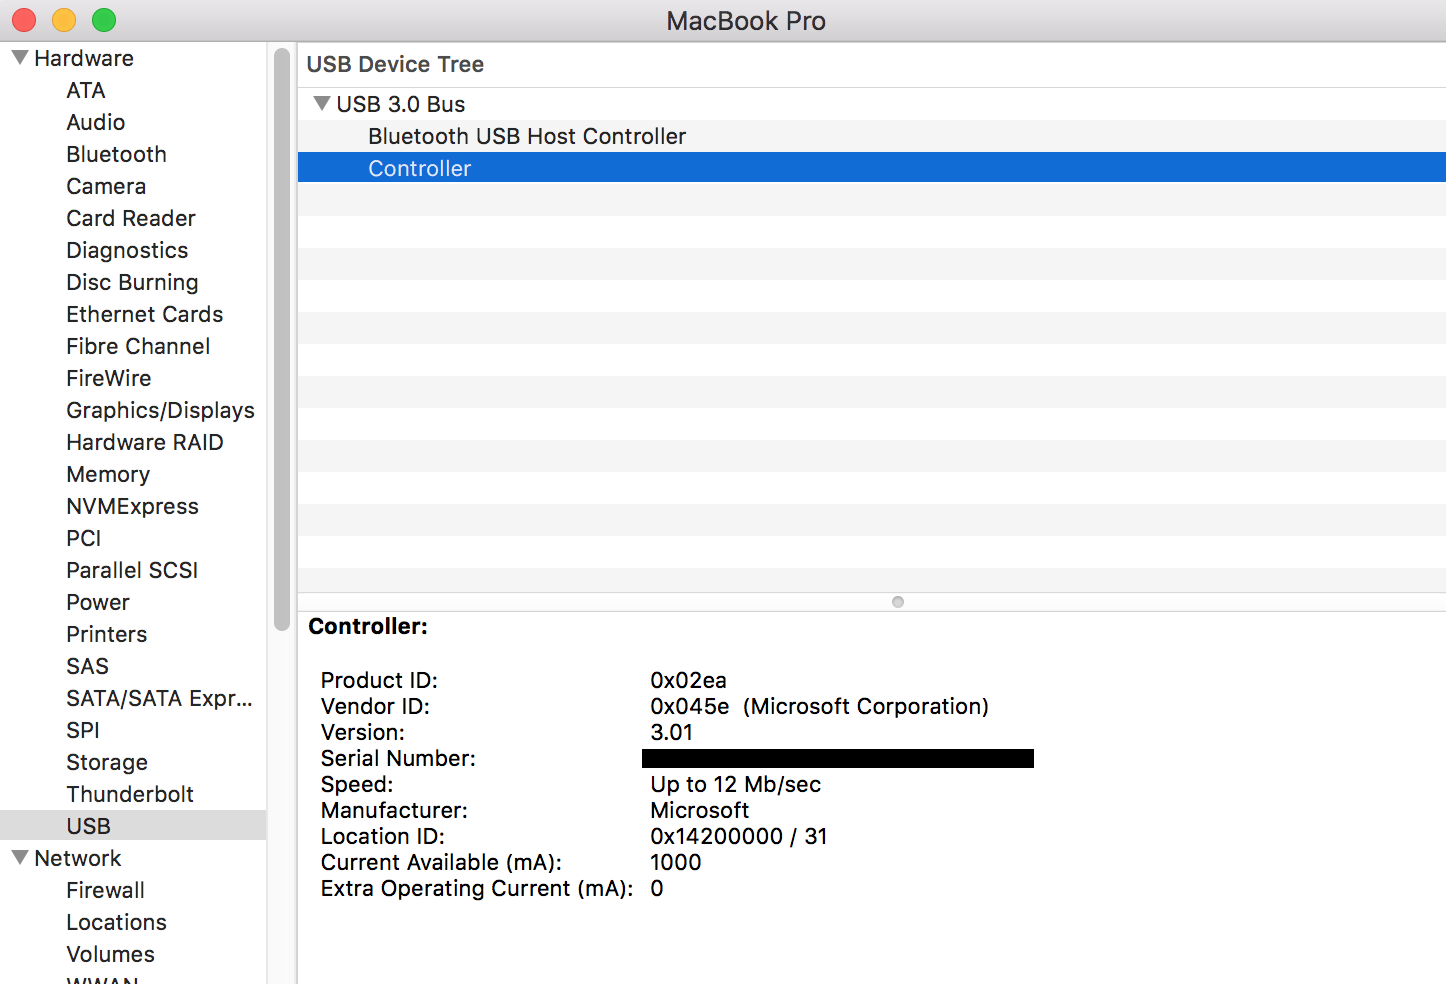View NVMExpress details
Viewport: 1446px width, 984px height.
[x=132, y=506]
